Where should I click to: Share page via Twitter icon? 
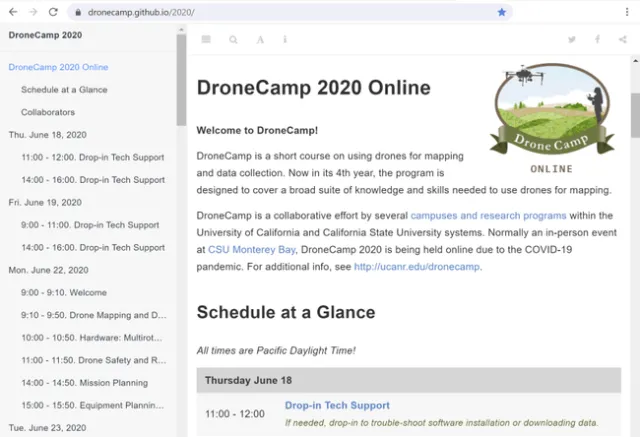click(572, 39)
